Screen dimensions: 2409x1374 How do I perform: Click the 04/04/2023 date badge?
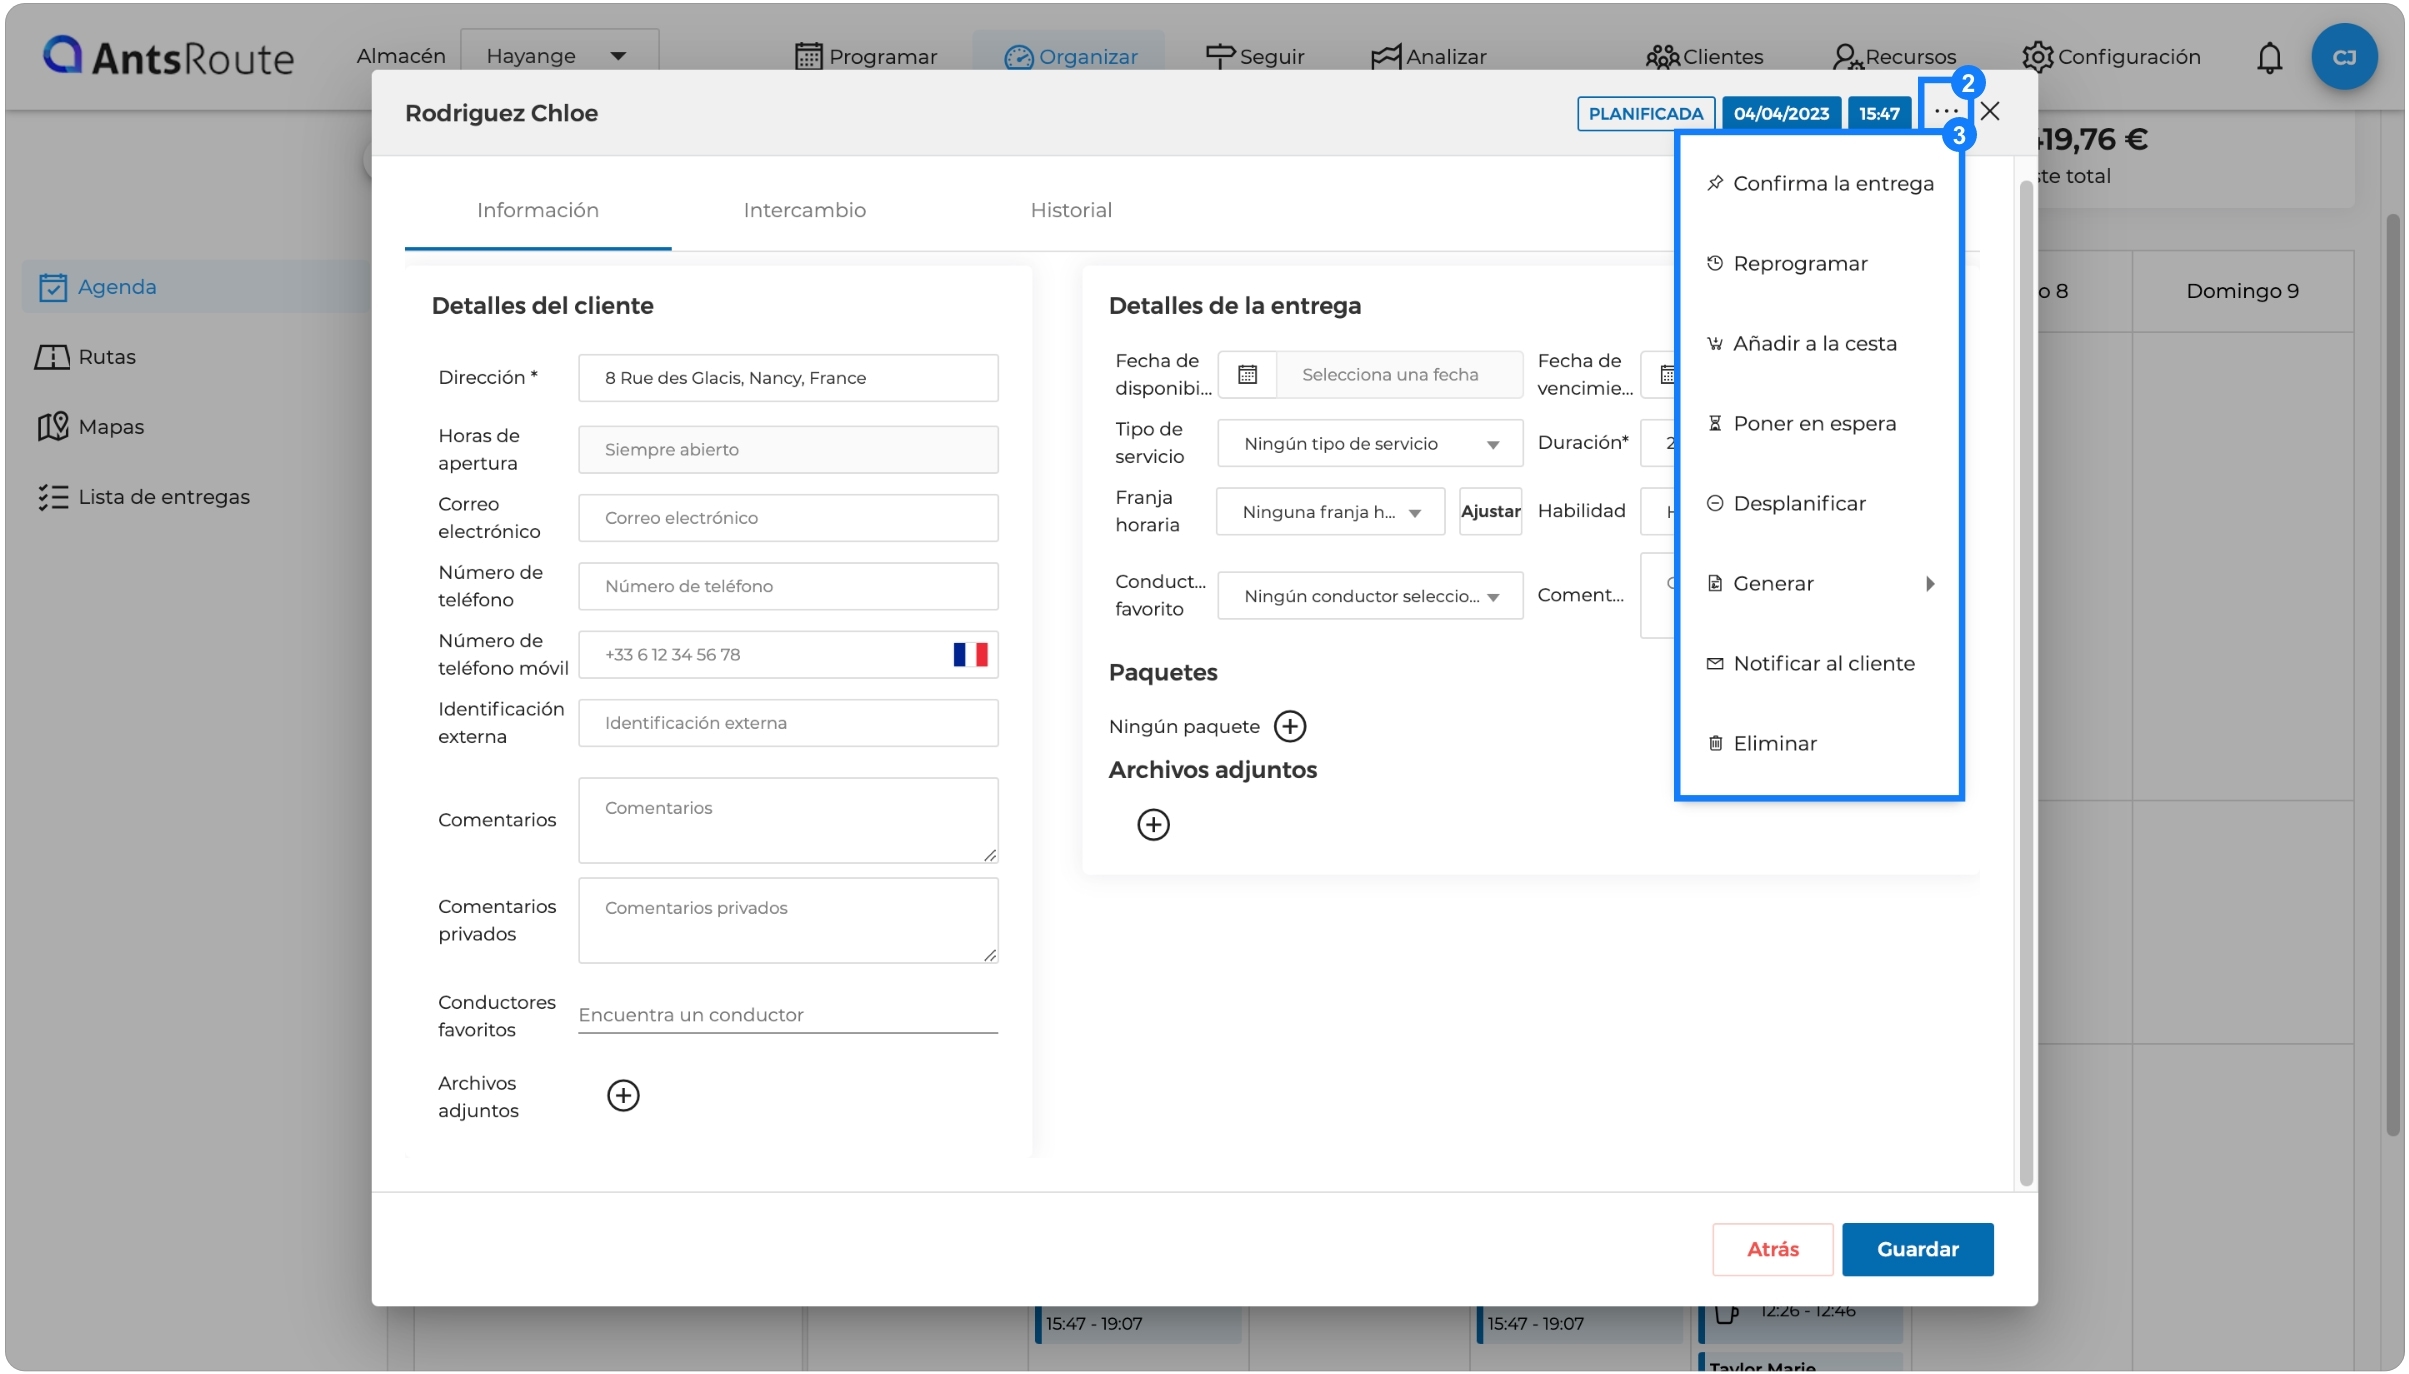pos(1781,113)
